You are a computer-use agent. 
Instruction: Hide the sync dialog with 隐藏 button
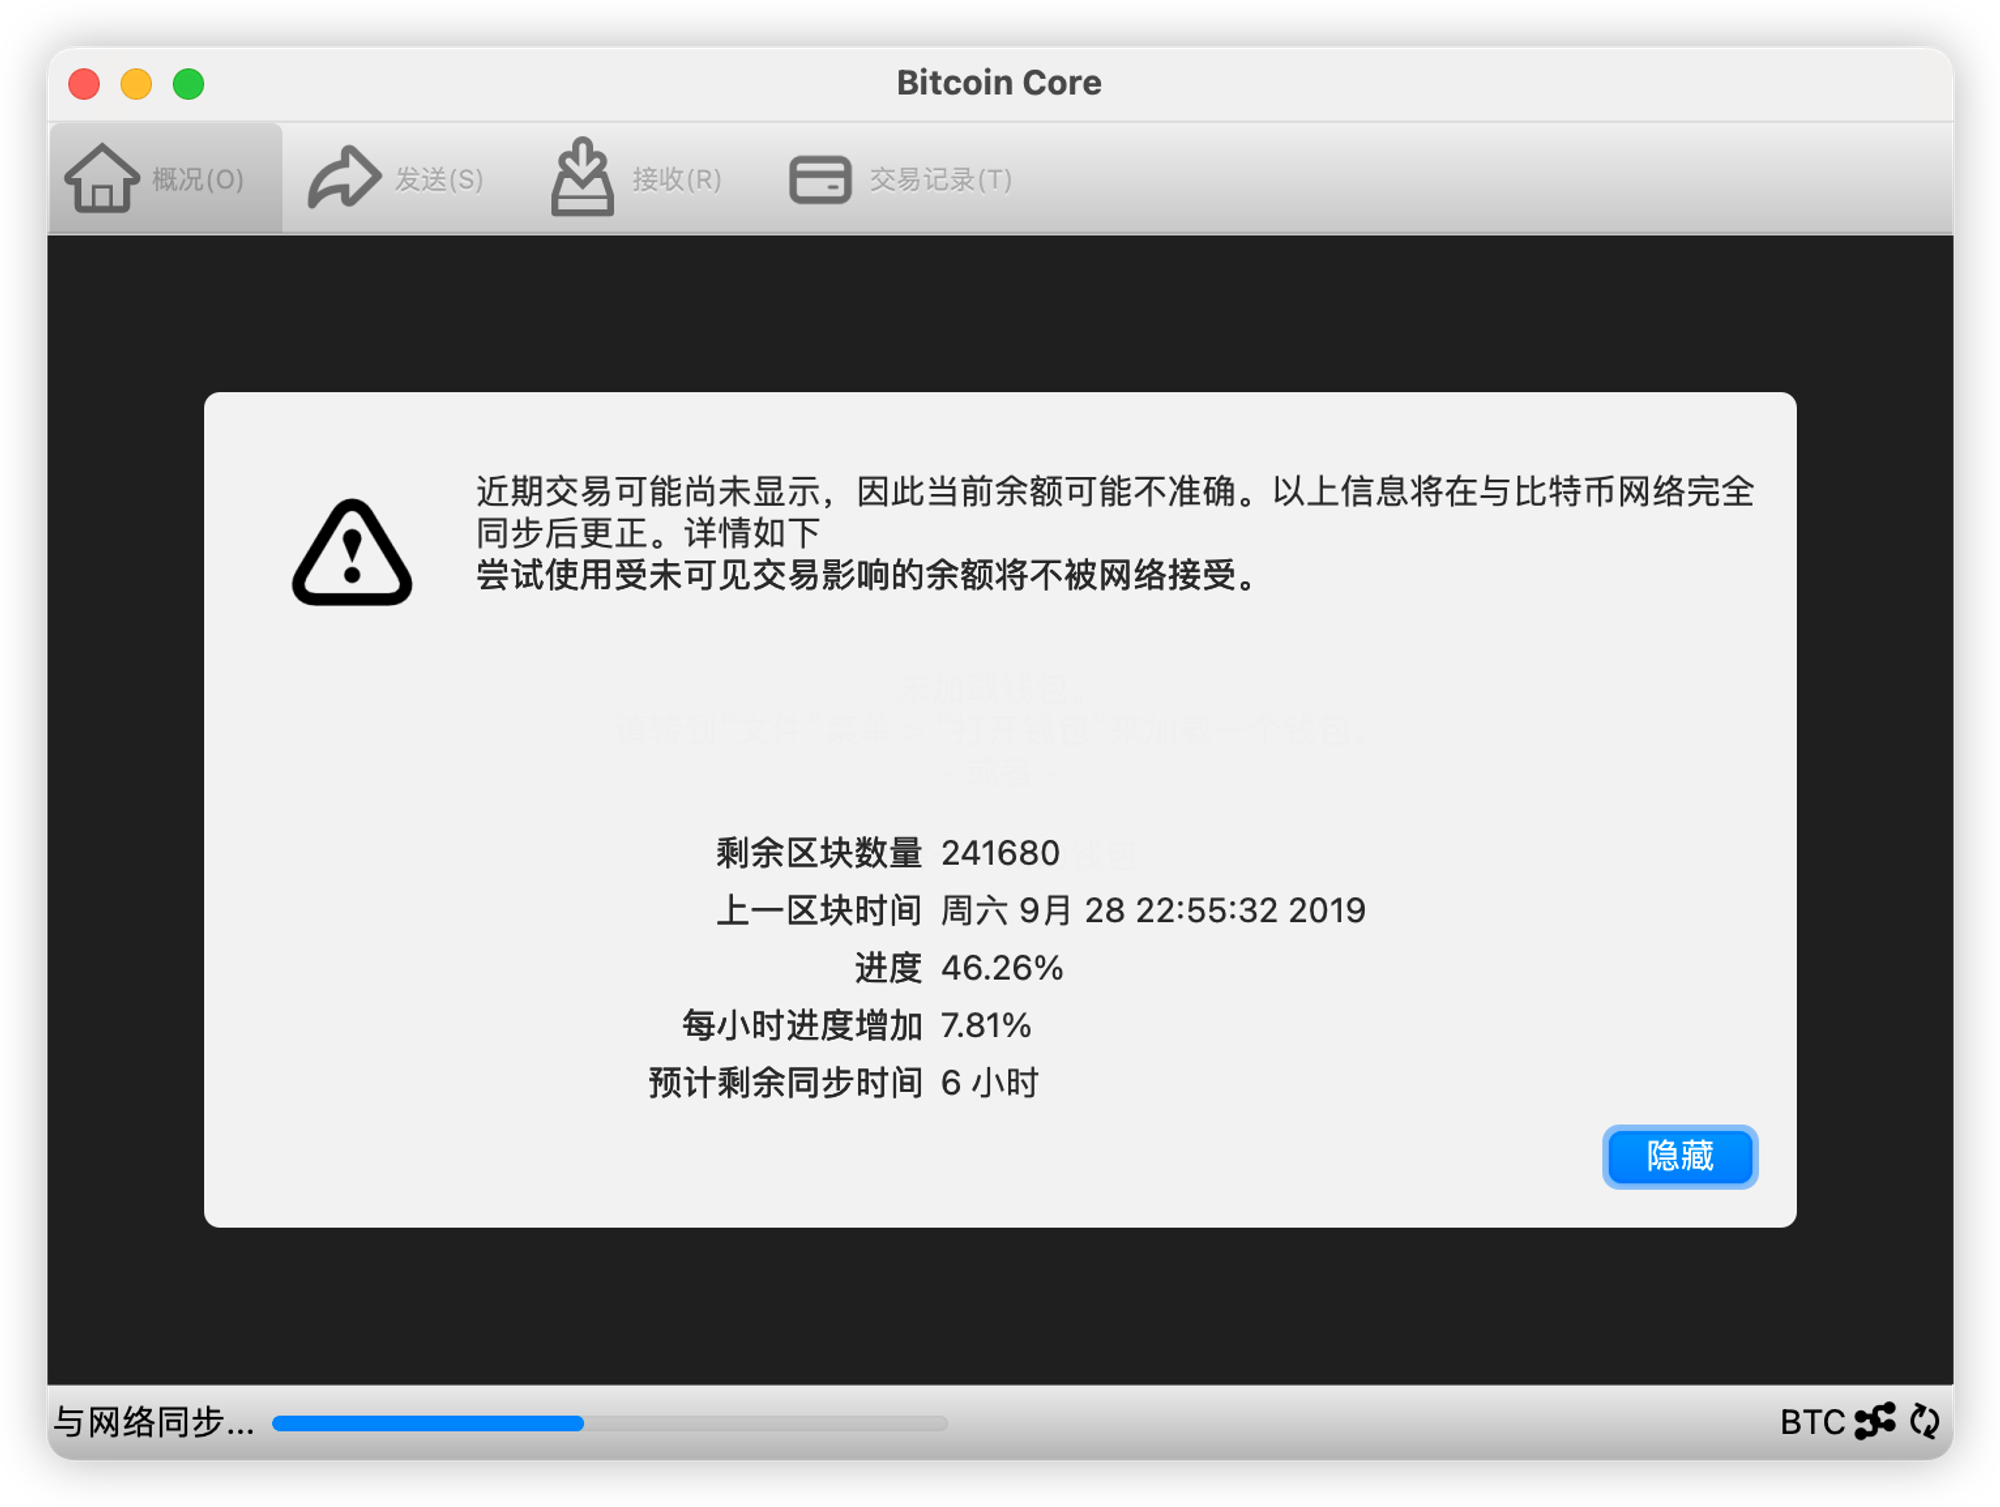pos(1680,1156)
